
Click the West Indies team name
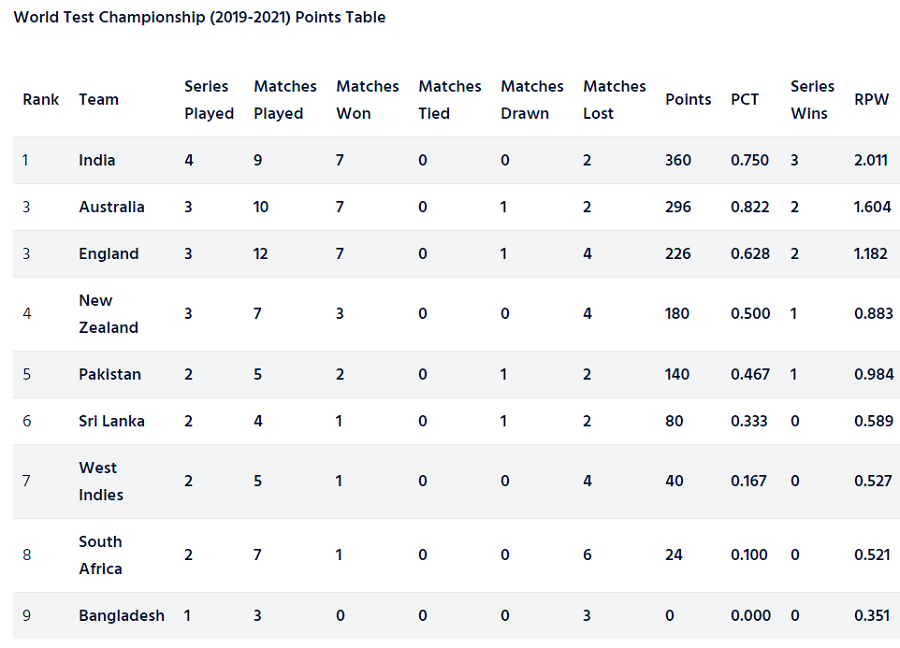point(100,481)
